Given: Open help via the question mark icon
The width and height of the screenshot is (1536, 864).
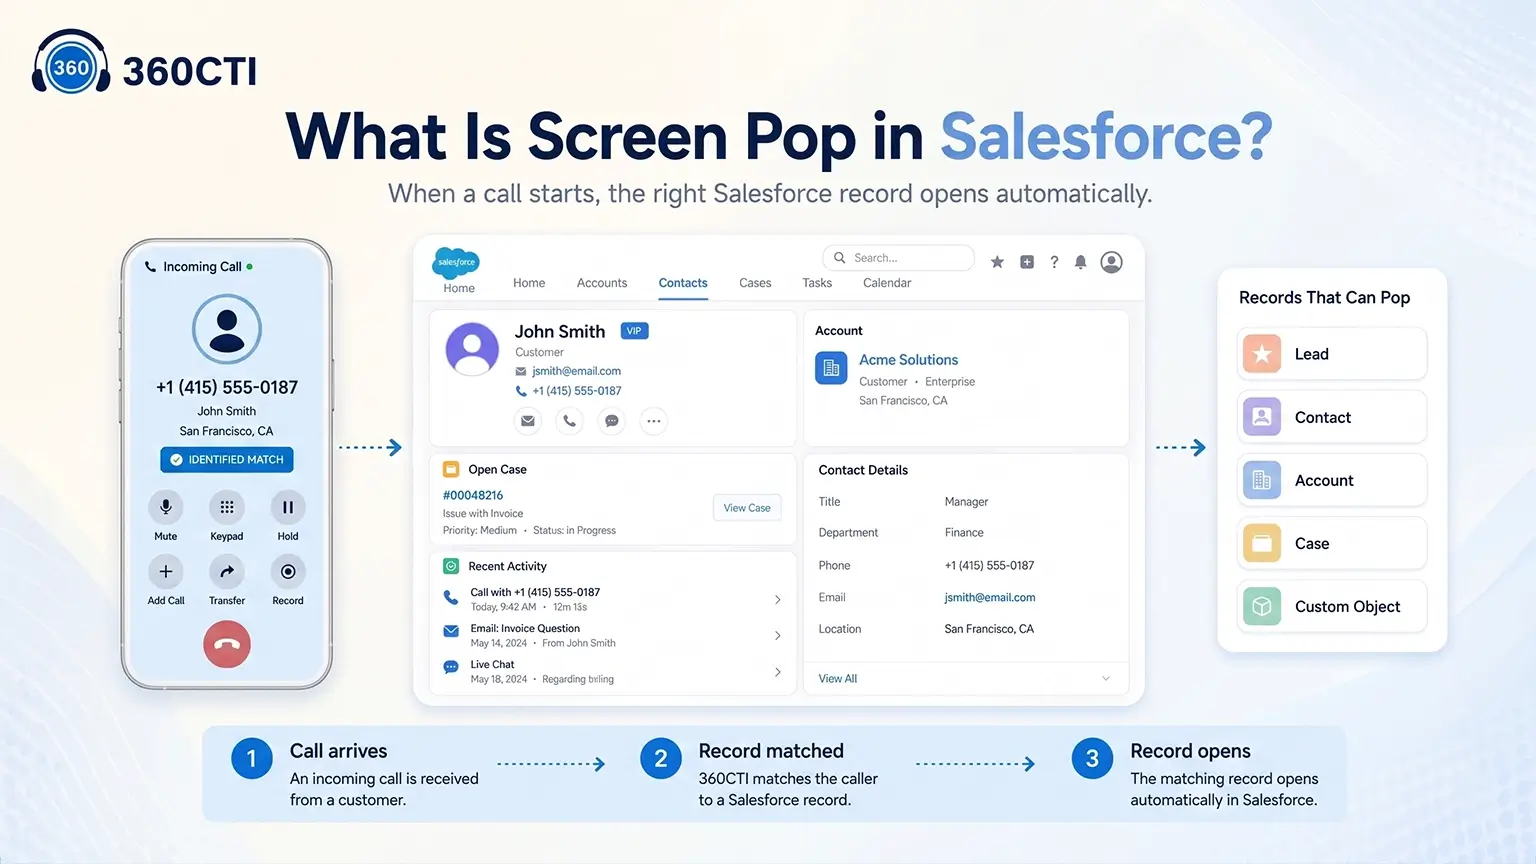Looking at the screenshot, I should pyautogui.click(x=1054, y=262).
